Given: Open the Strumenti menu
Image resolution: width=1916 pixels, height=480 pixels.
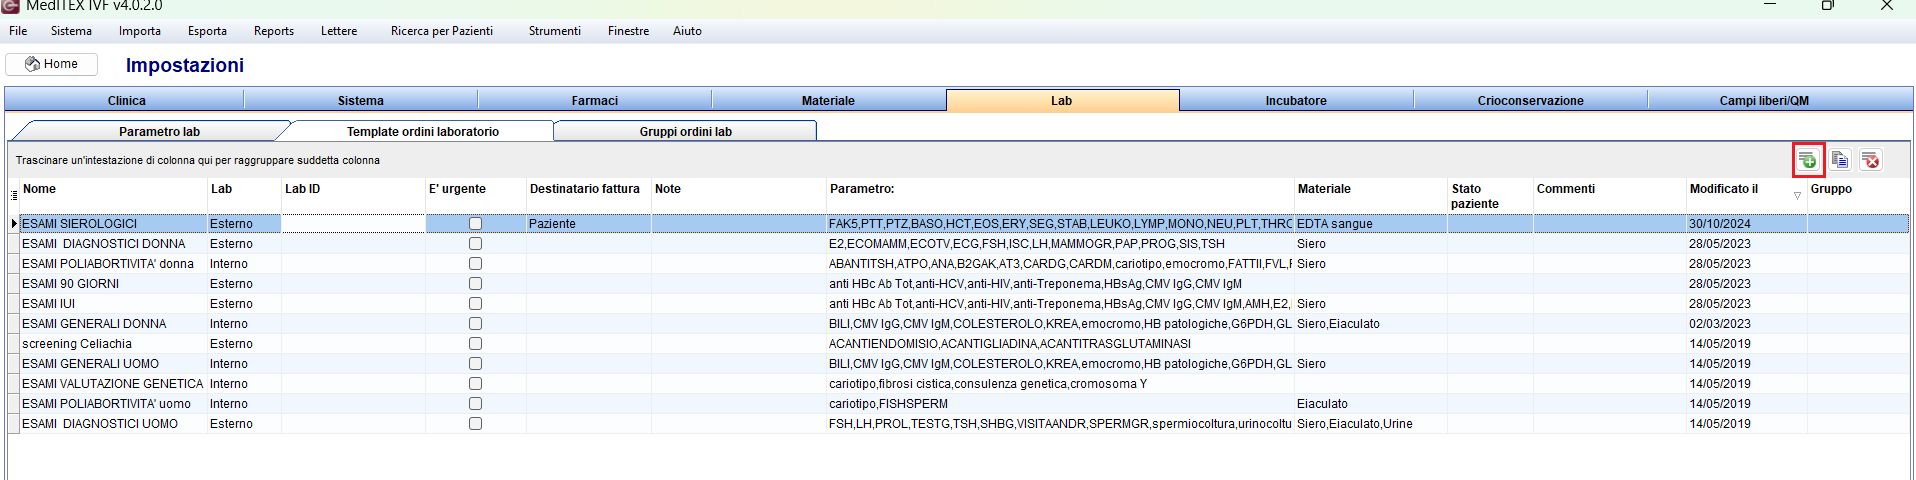Looking at the screenshot, I should 555,31.
